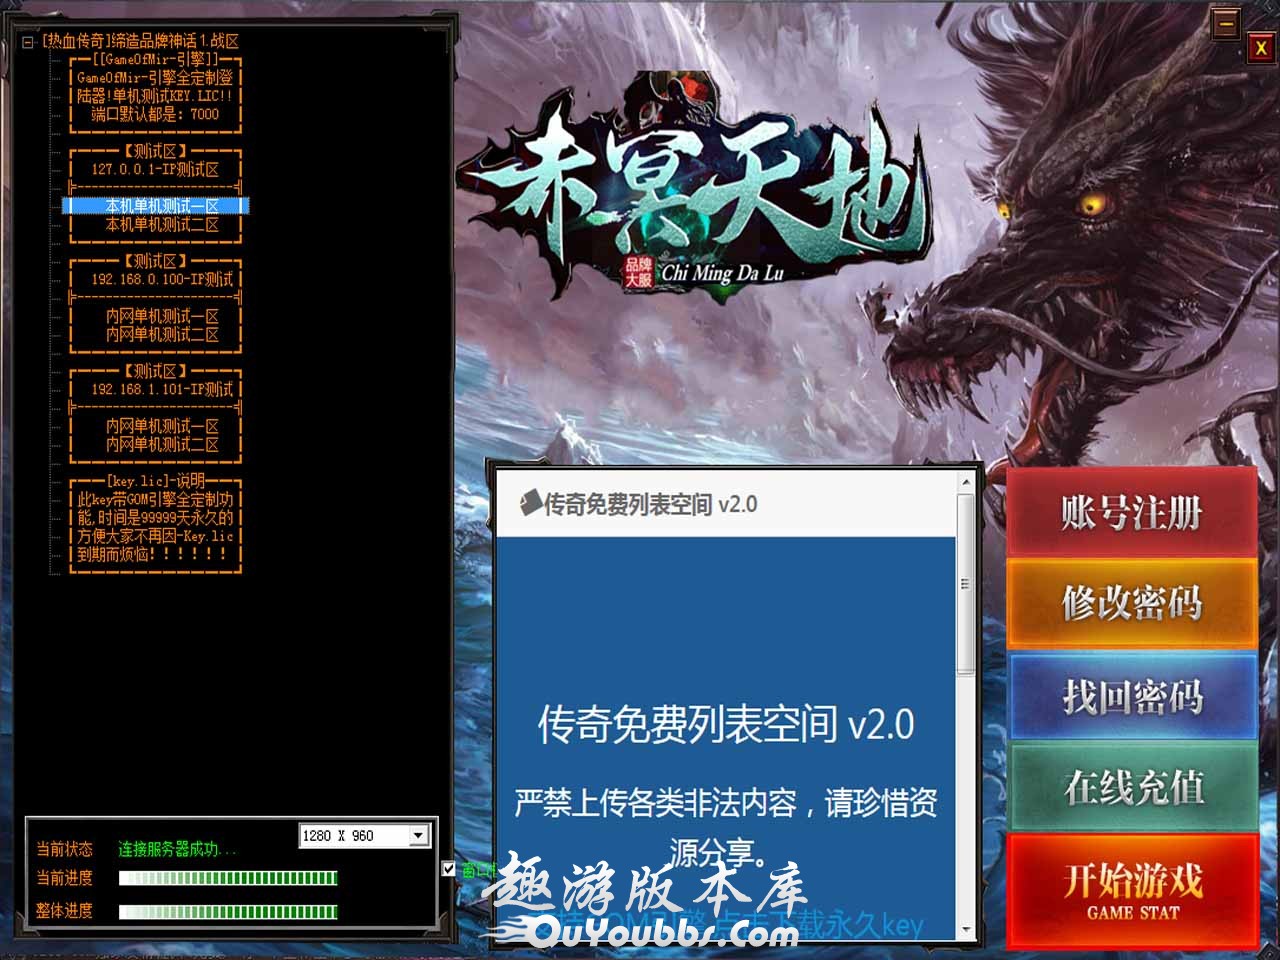1280x960 pixels.
Task: Click the web panel scrollbar up arrow
Action: 966,483
